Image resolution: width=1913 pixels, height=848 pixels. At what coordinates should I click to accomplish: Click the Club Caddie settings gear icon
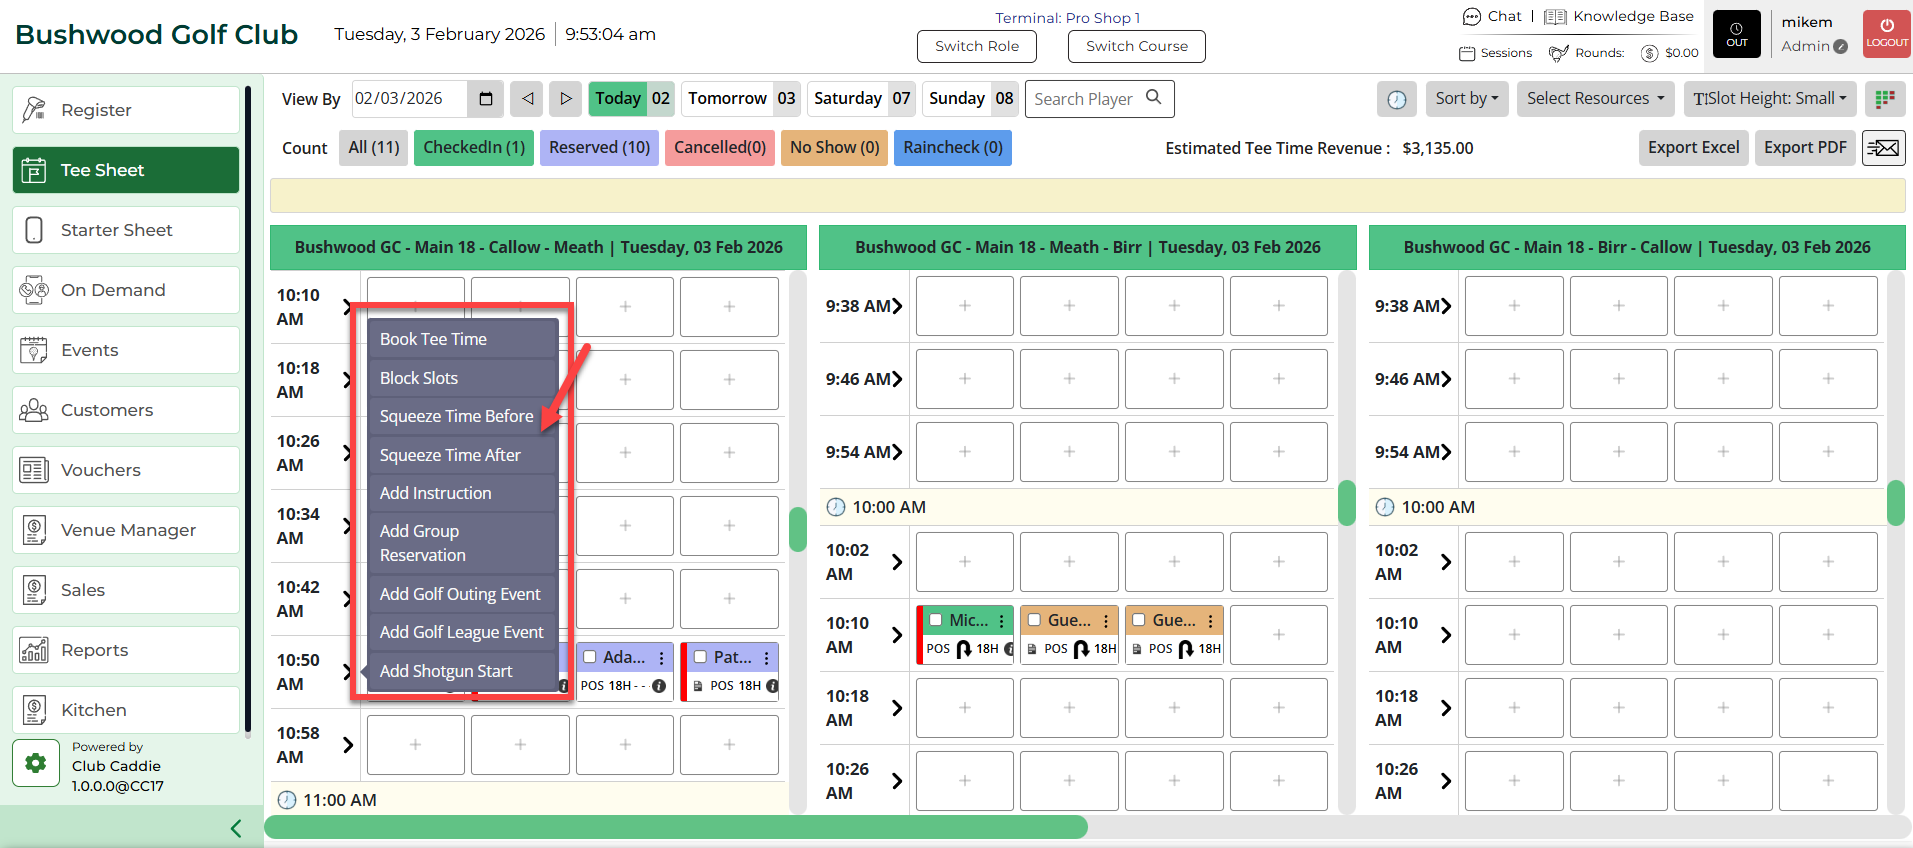(36, 764)
